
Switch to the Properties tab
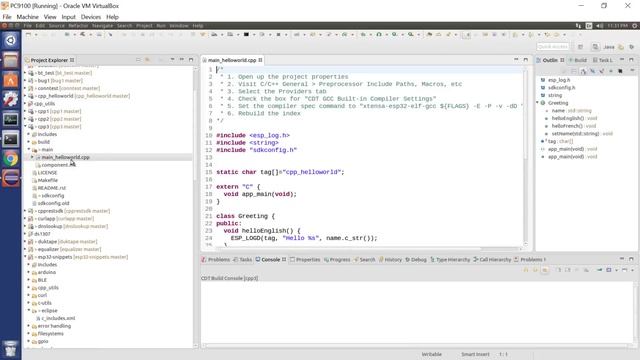pyautogui.click(x=305, y=260)
